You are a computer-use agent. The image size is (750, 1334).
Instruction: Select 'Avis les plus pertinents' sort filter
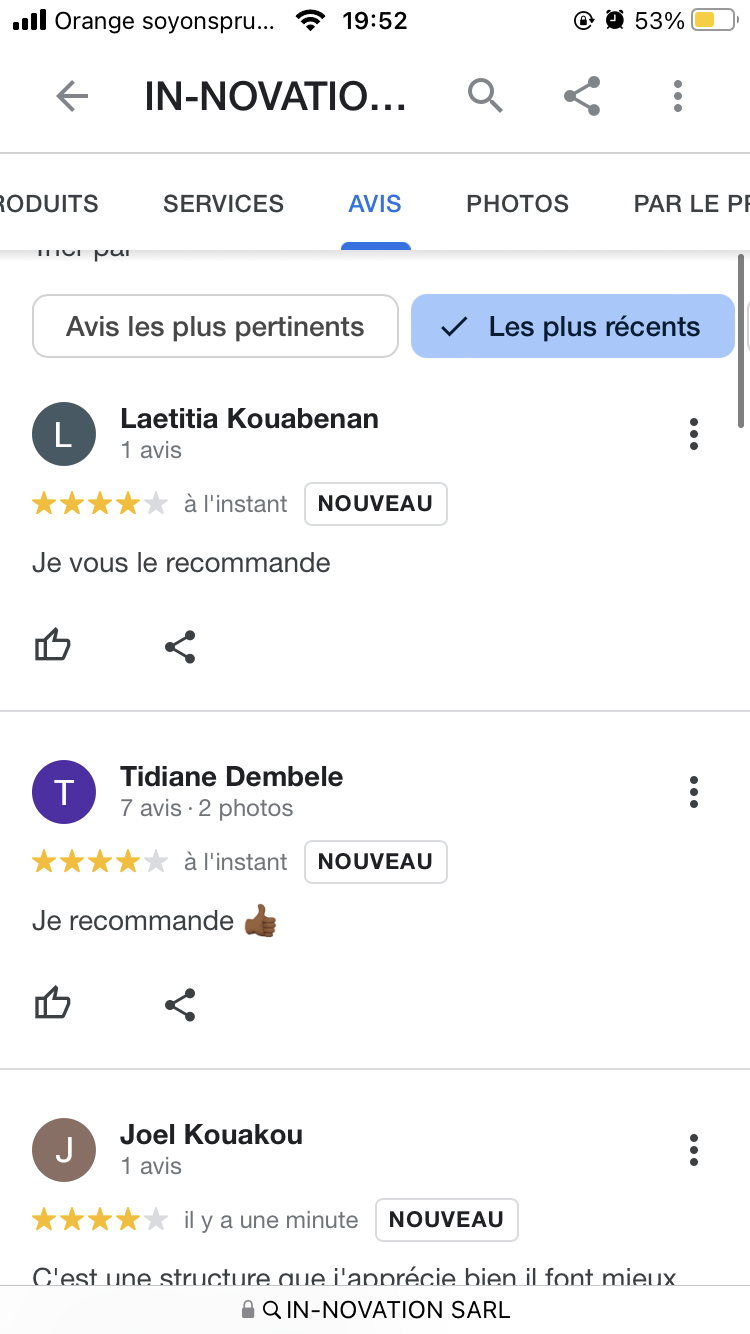tap(215, 326)
